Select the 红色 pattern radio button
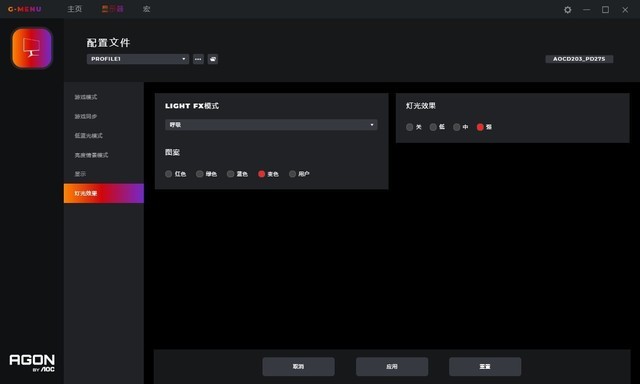640x384 pixels. pyautogui.click(x=169, y=174)
